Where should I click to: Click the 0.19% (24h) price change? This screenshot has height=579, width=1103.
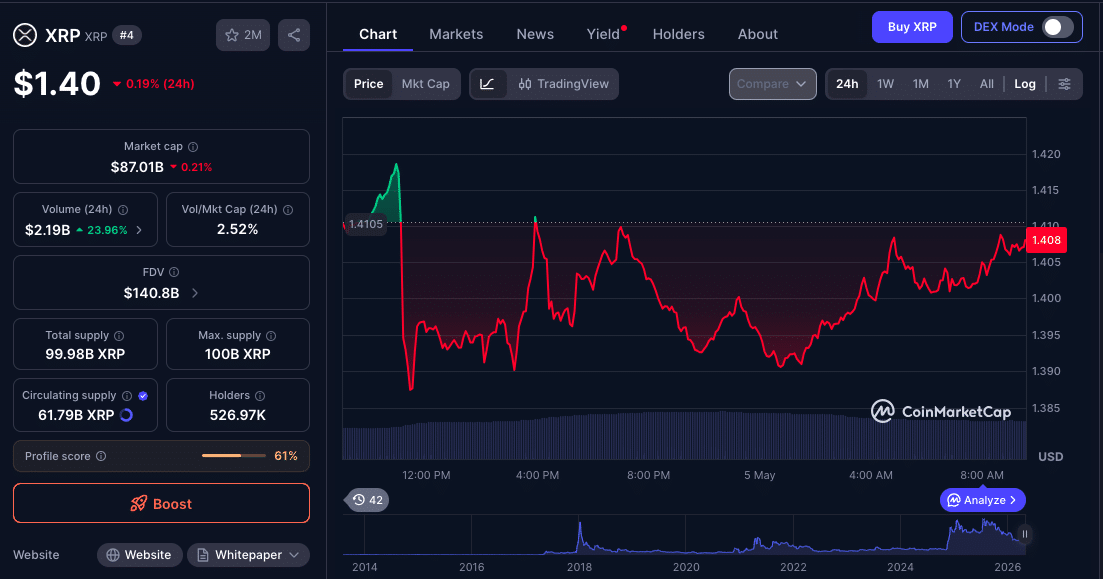pyautogui.click(x=153, y=84)
